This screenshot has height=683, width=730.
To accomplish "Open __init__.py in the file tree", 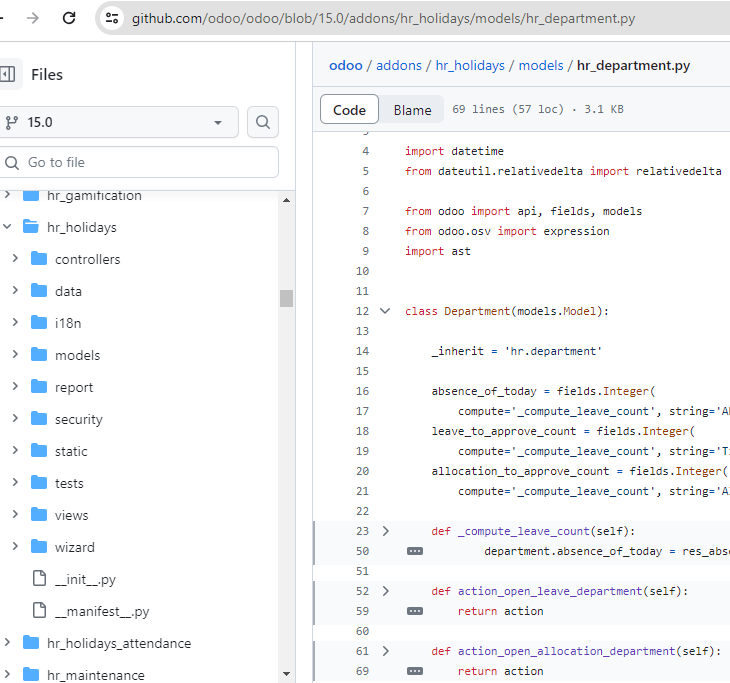I will (85, 580).
